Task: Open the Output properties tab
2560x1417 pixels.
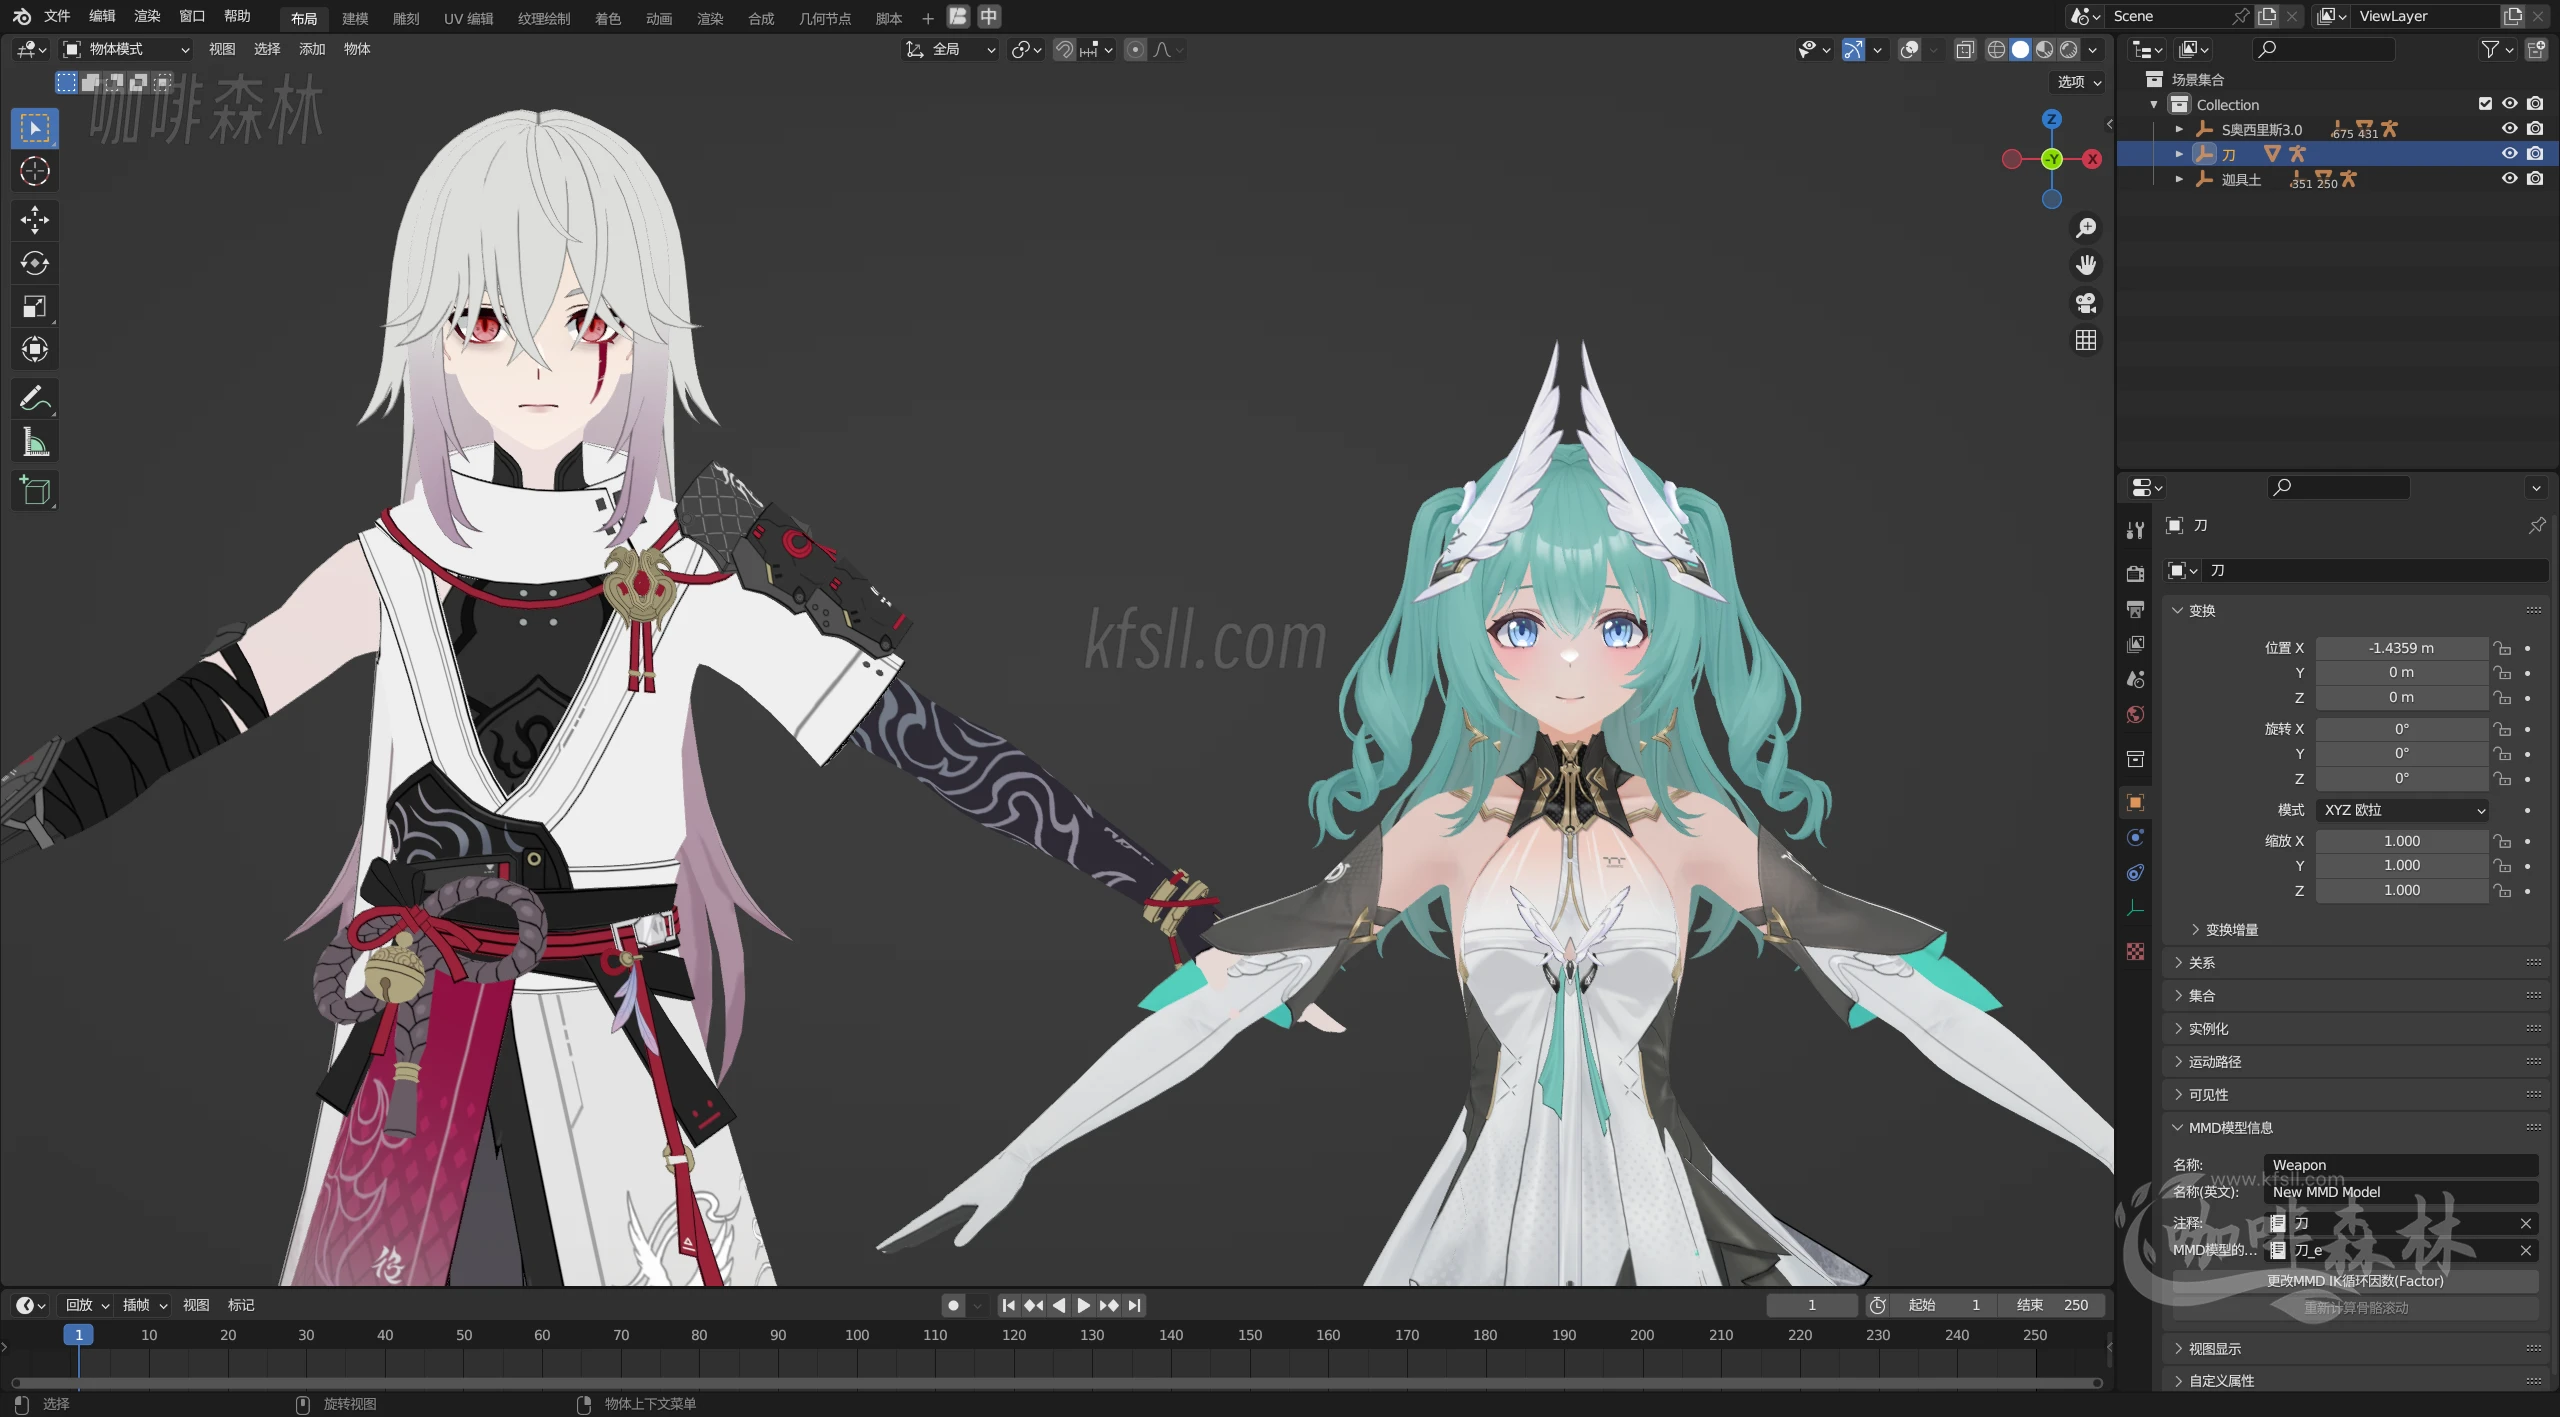Action: tap(2135, 609)
